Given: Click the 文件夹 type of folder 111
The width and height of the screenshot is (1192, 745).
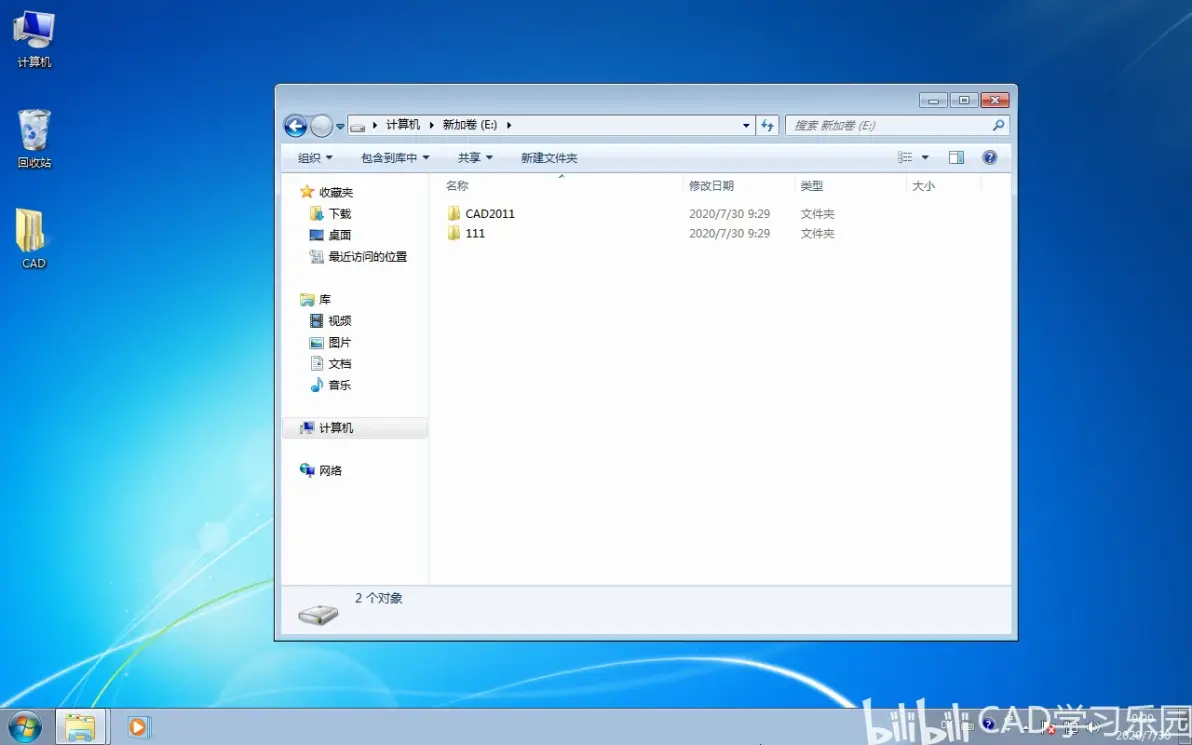Looking at the screenshot, I should point(817,233).
